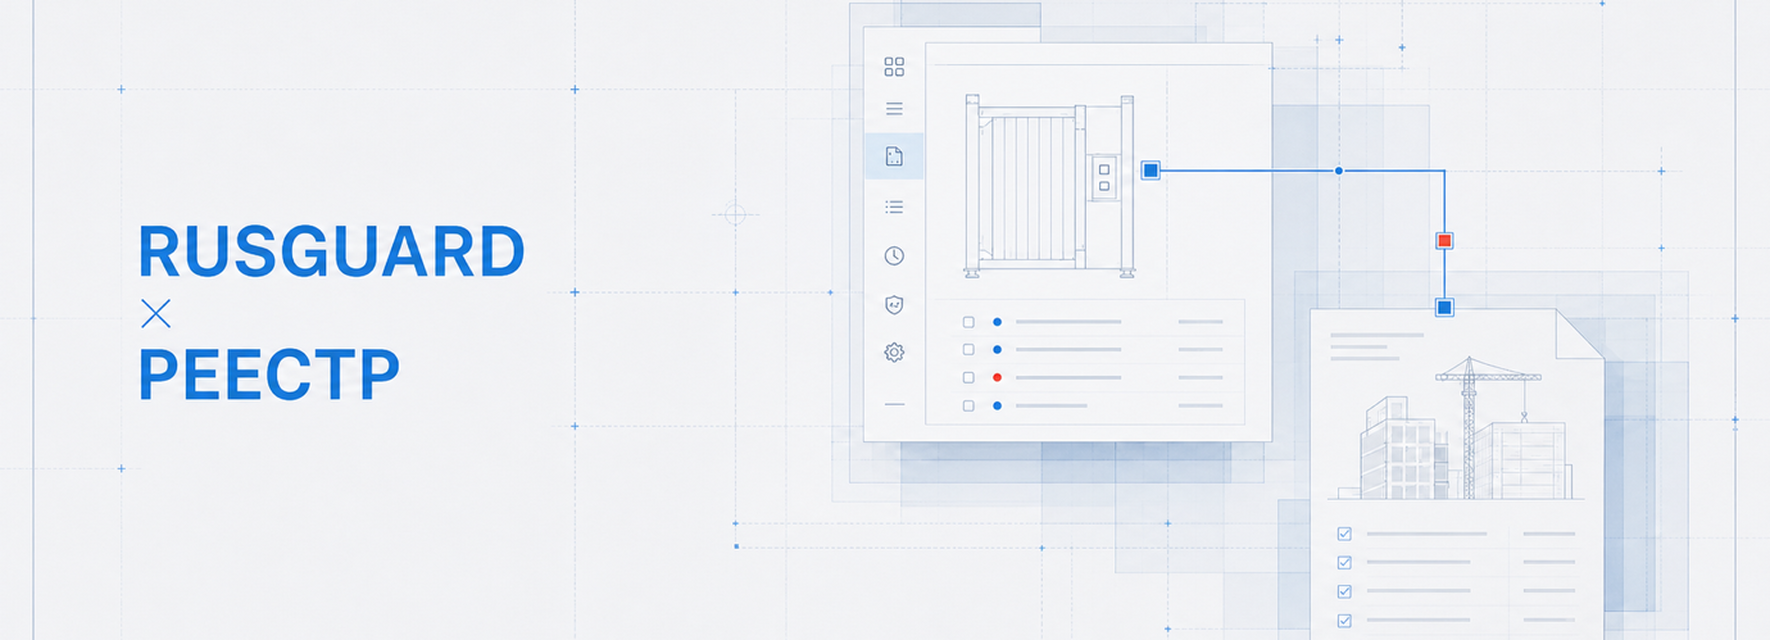Tick checkbox in the row with shortest line
Viewport: 1770px width, 640px height.
[x=968, y=406]
